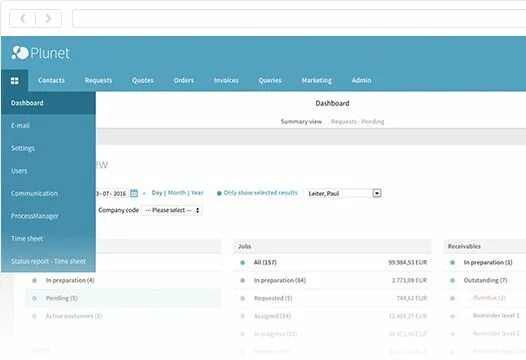Screen dimensions: 526x360
Task: Select the Jobs All (157) row
Action: (332, 262)
